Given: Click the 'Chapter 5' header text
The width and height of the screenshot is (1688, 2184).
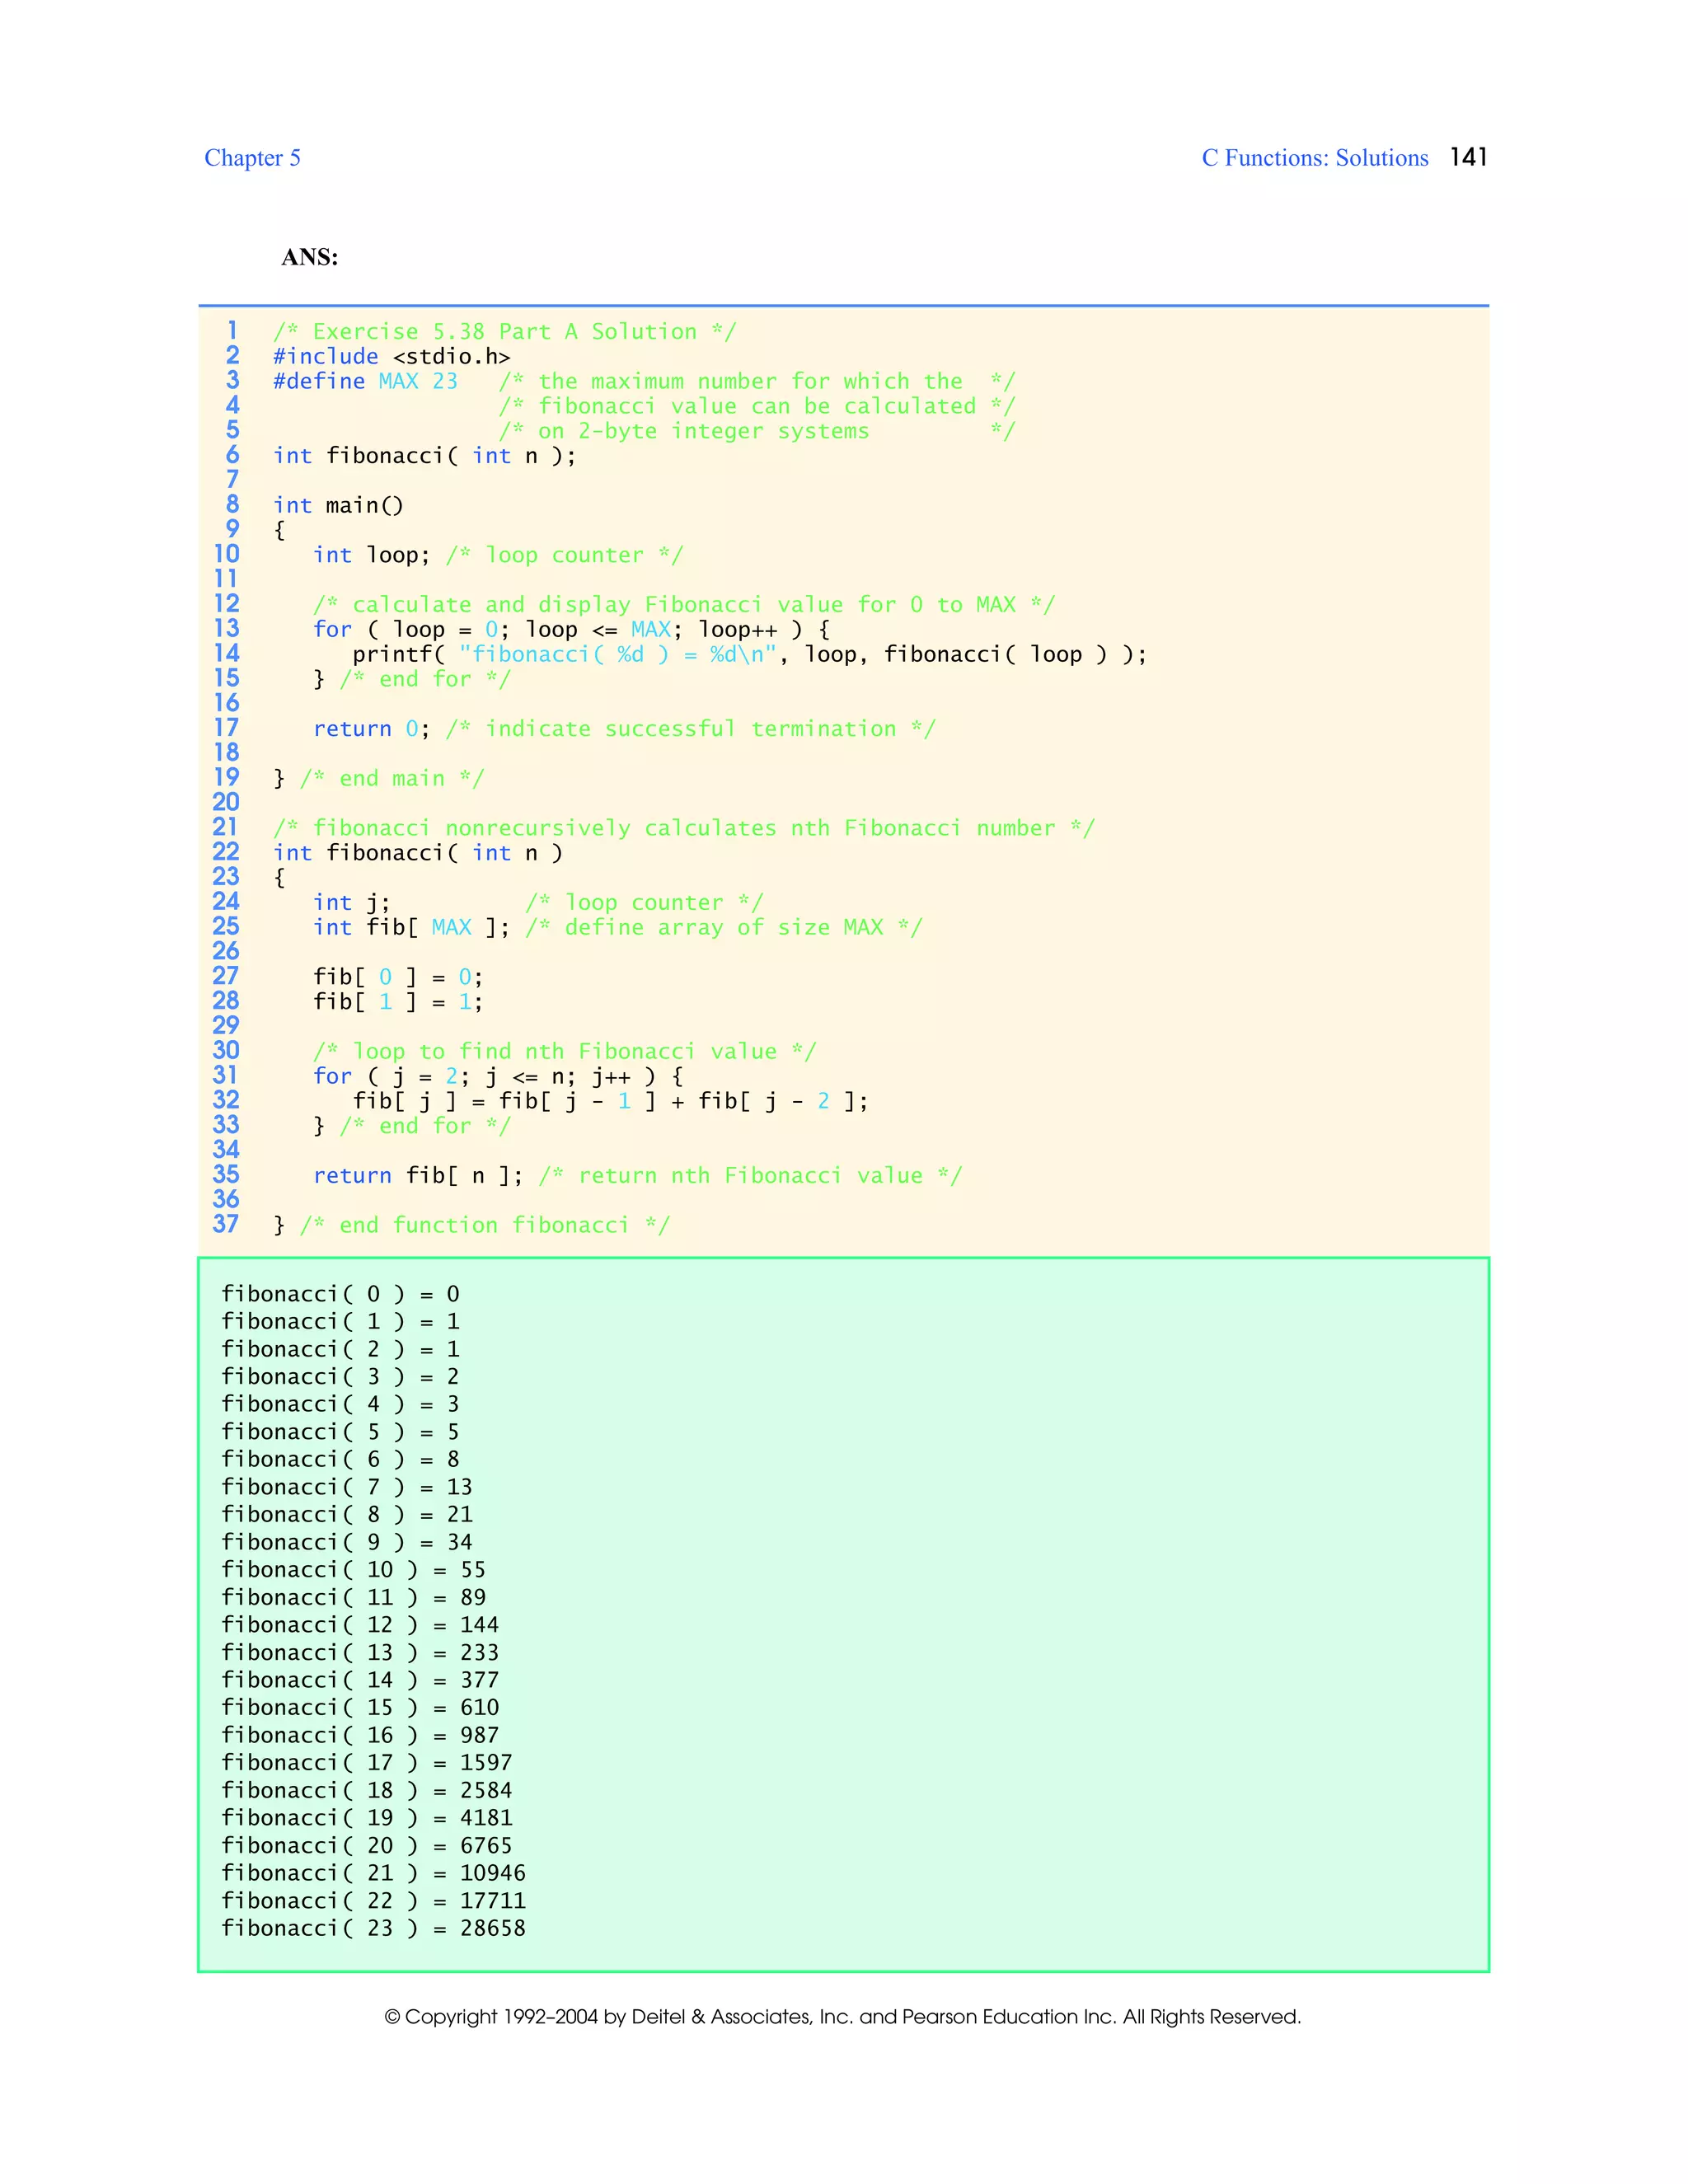Looking at the screenshot, I should coord(252,158).
